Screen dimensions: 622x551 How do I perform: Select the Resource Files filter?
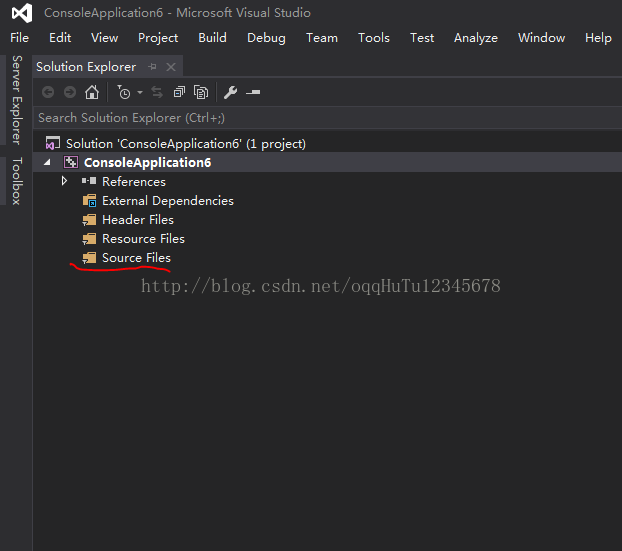pyautogui.click(x=144, y=239)
